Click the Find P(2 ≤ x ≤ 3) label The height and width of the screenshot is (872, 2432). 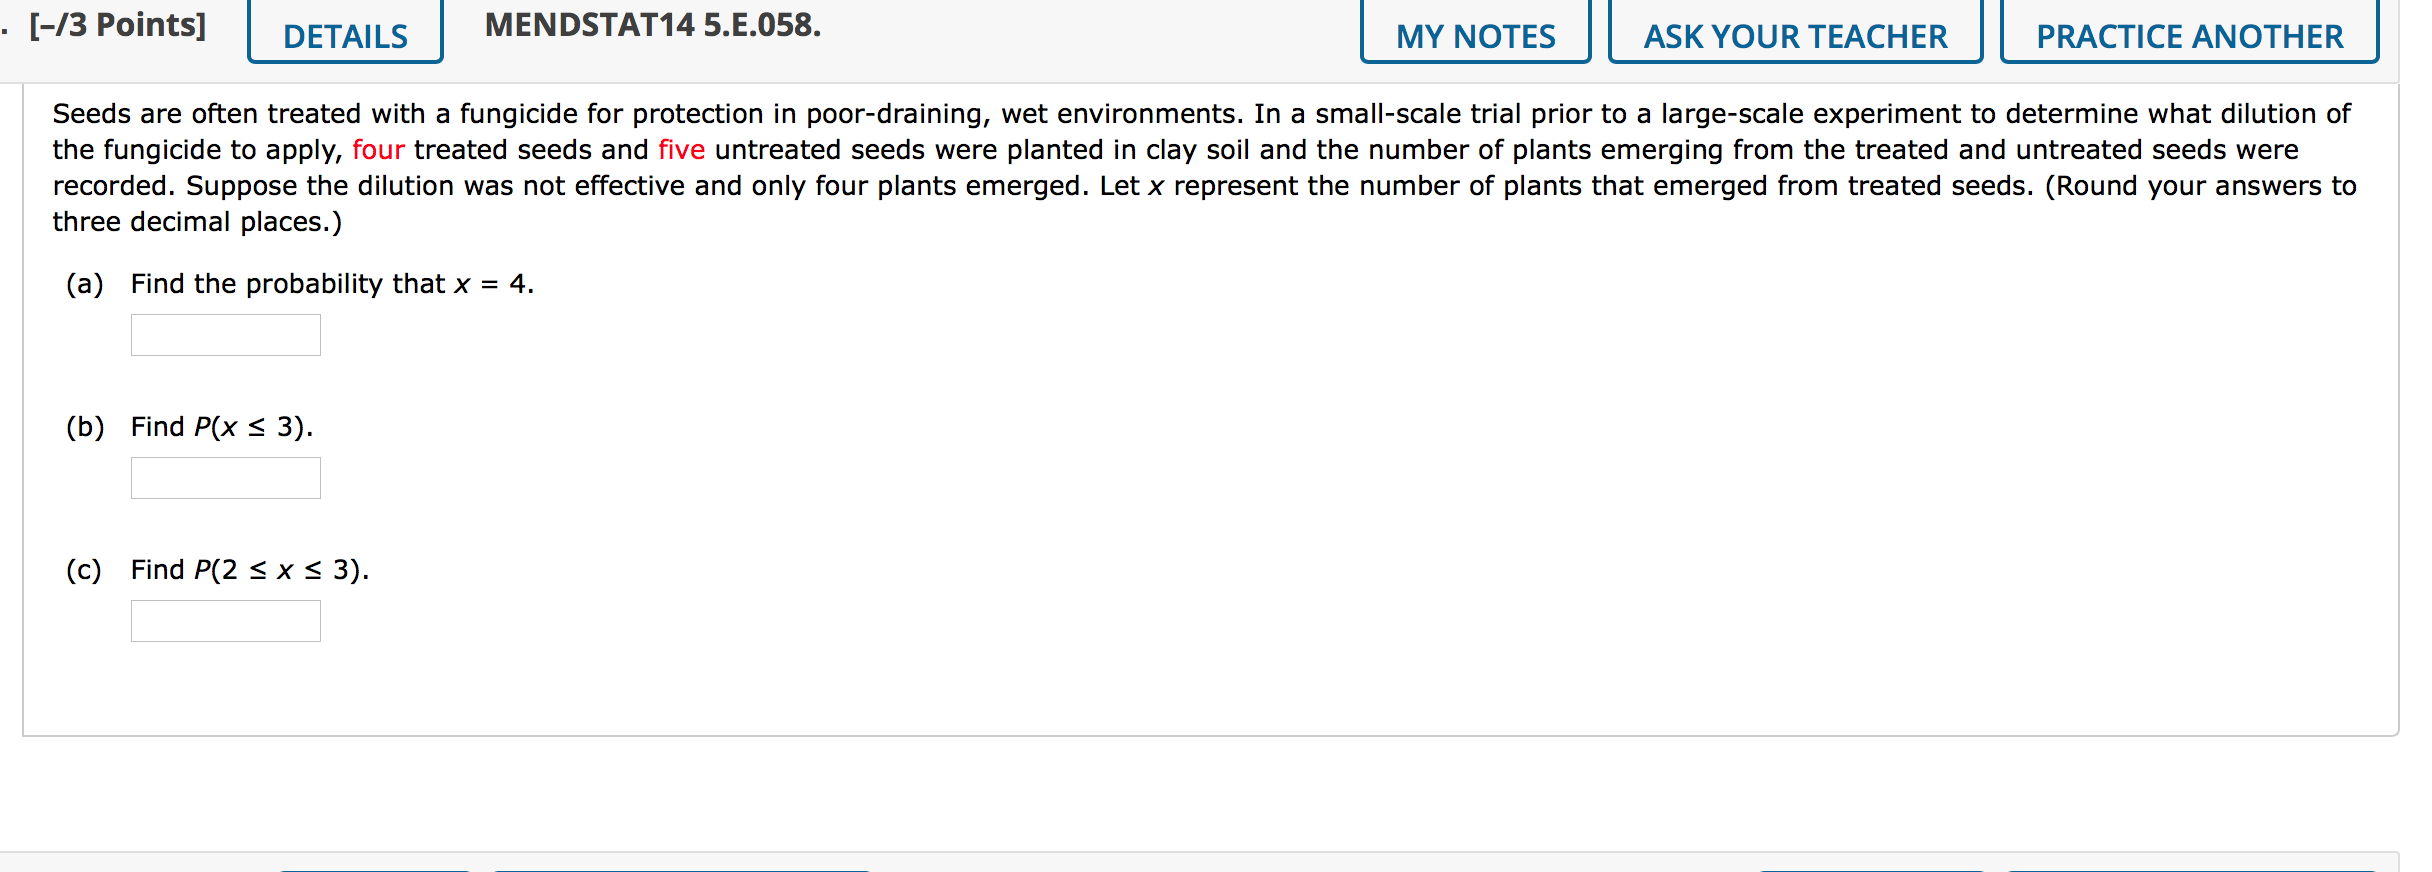point(248,568)
